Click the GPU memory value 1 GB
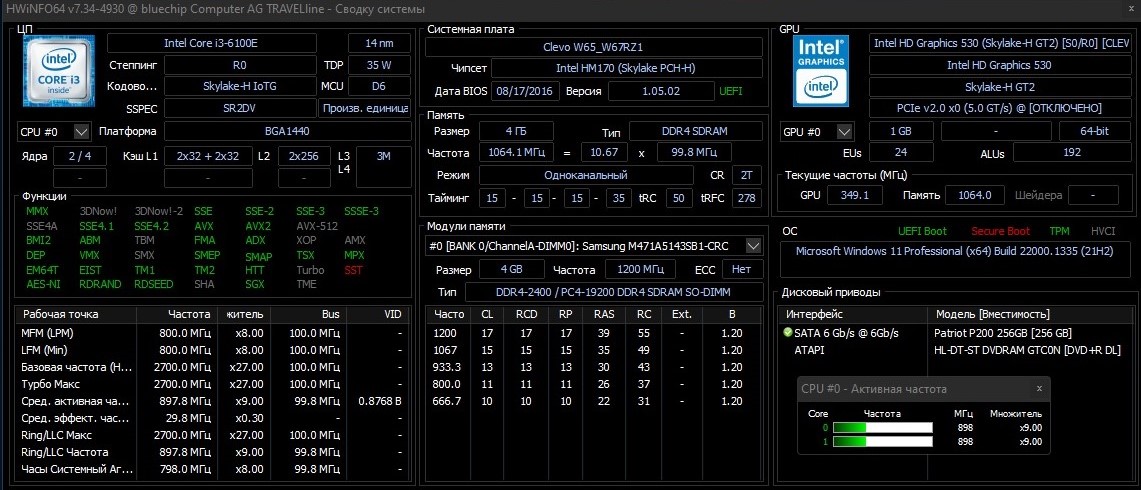The image size is (1141, 490). pyautogui.click(x=903, y=132)
